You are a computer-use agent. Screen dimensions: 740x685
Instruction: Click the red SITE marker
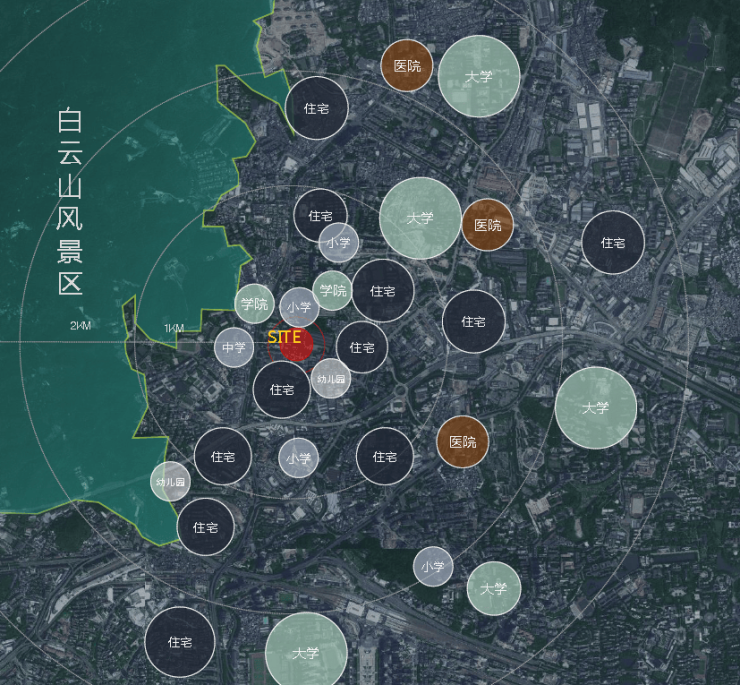296,344
